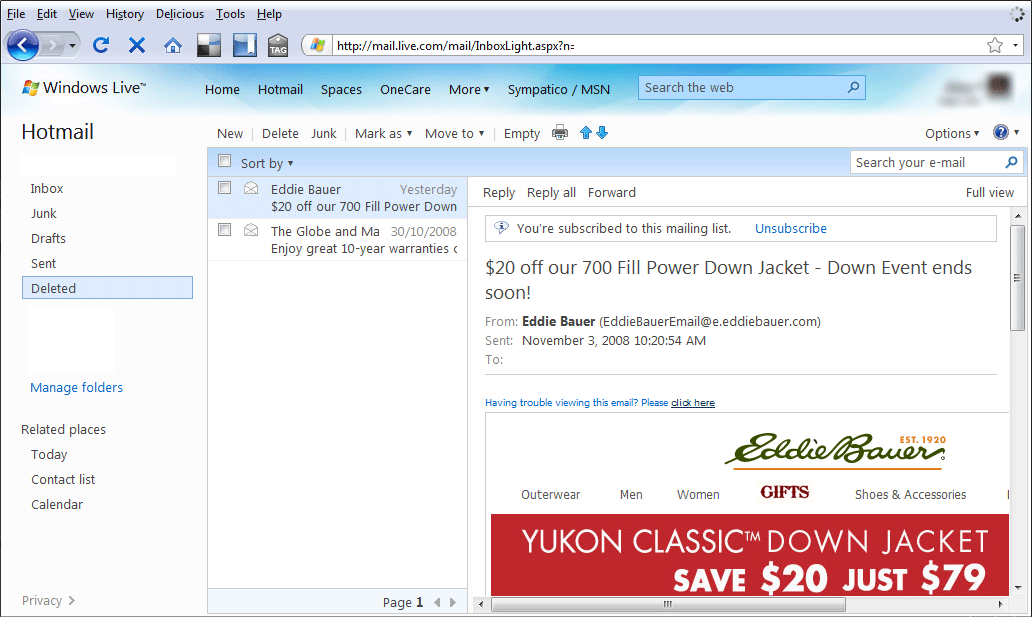Check The Globe and Mail message checkbox
The width and height of the screenshot is (1032, 617).
224,229
